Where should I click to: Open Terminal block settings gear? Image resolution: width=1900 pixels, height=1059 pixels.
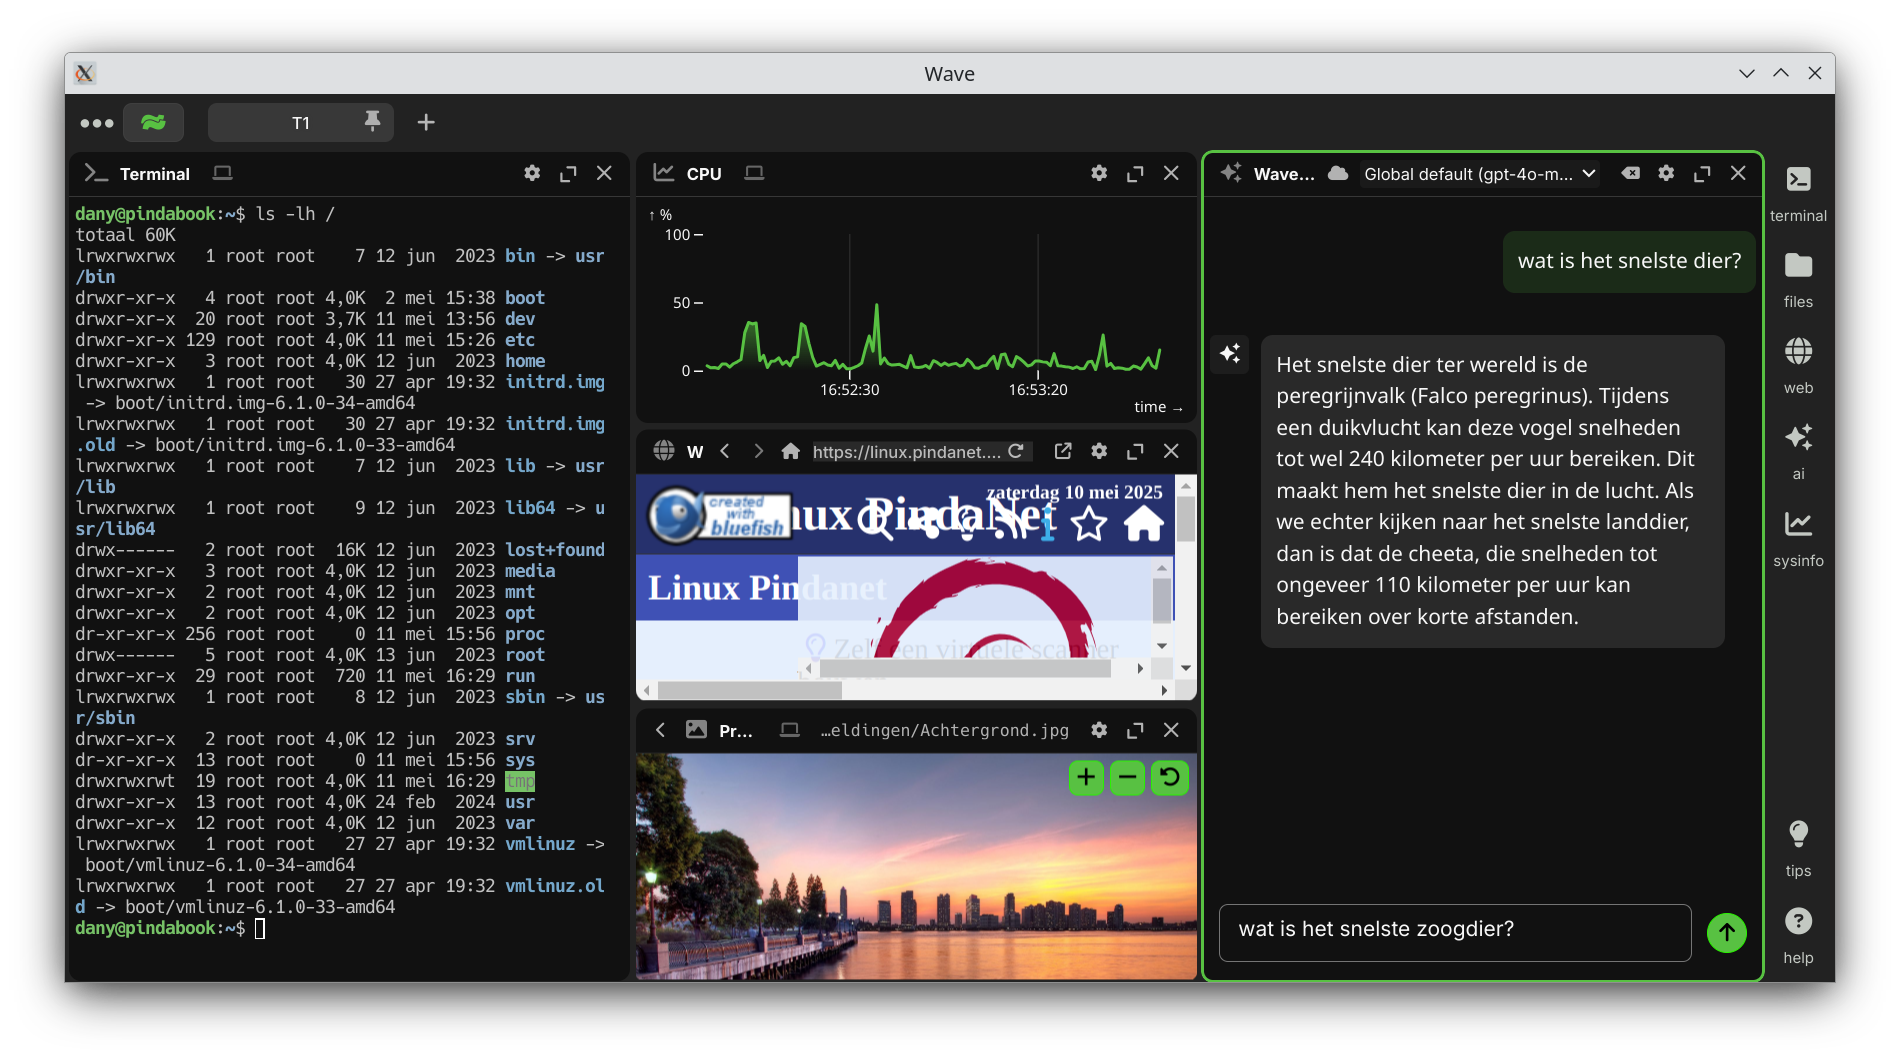[x=532, y=173]
